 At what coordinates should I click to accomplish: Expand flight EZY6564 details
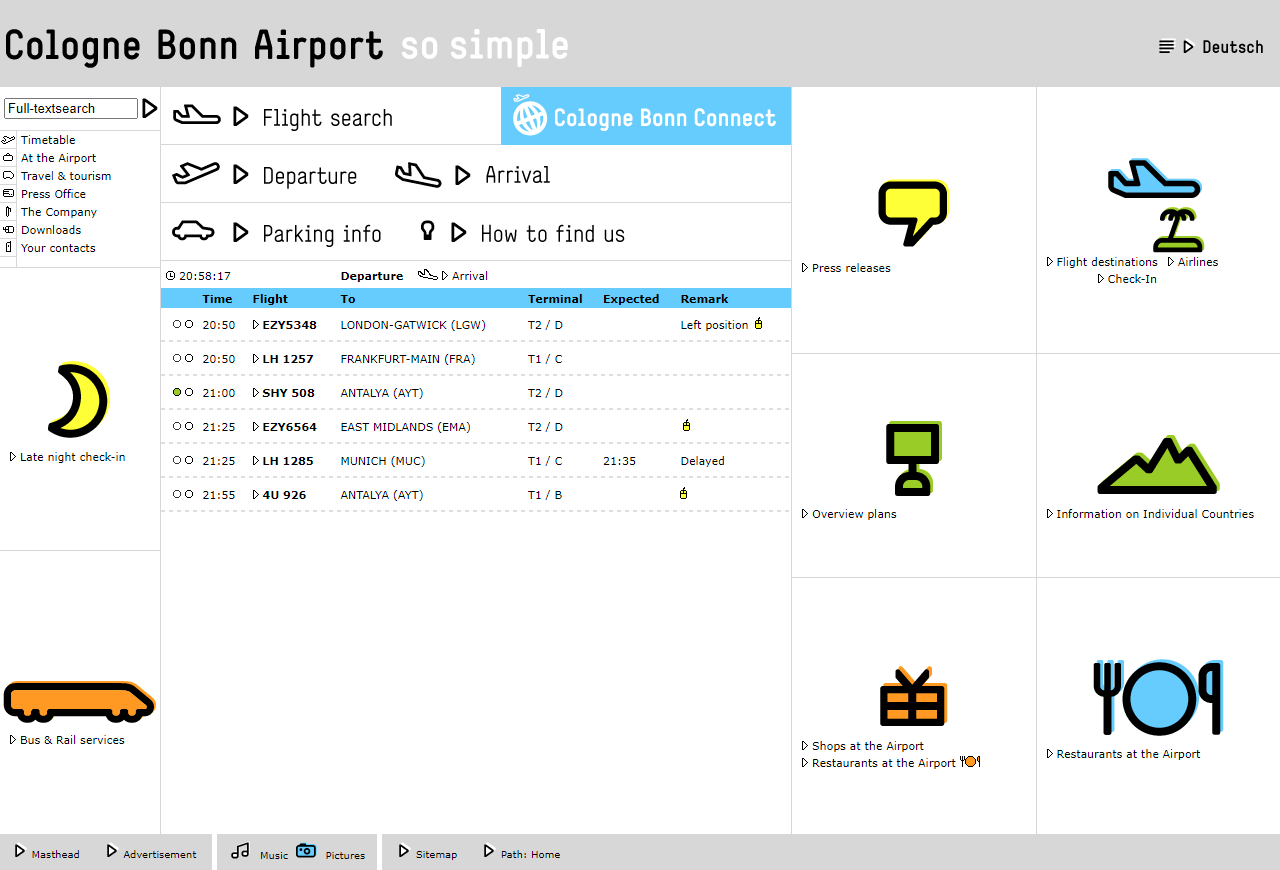(x=256, y=427)
